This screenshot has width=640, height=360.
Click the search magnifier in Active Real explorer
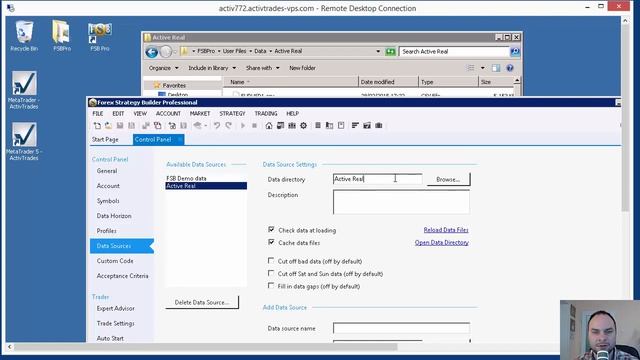[515, 51]
